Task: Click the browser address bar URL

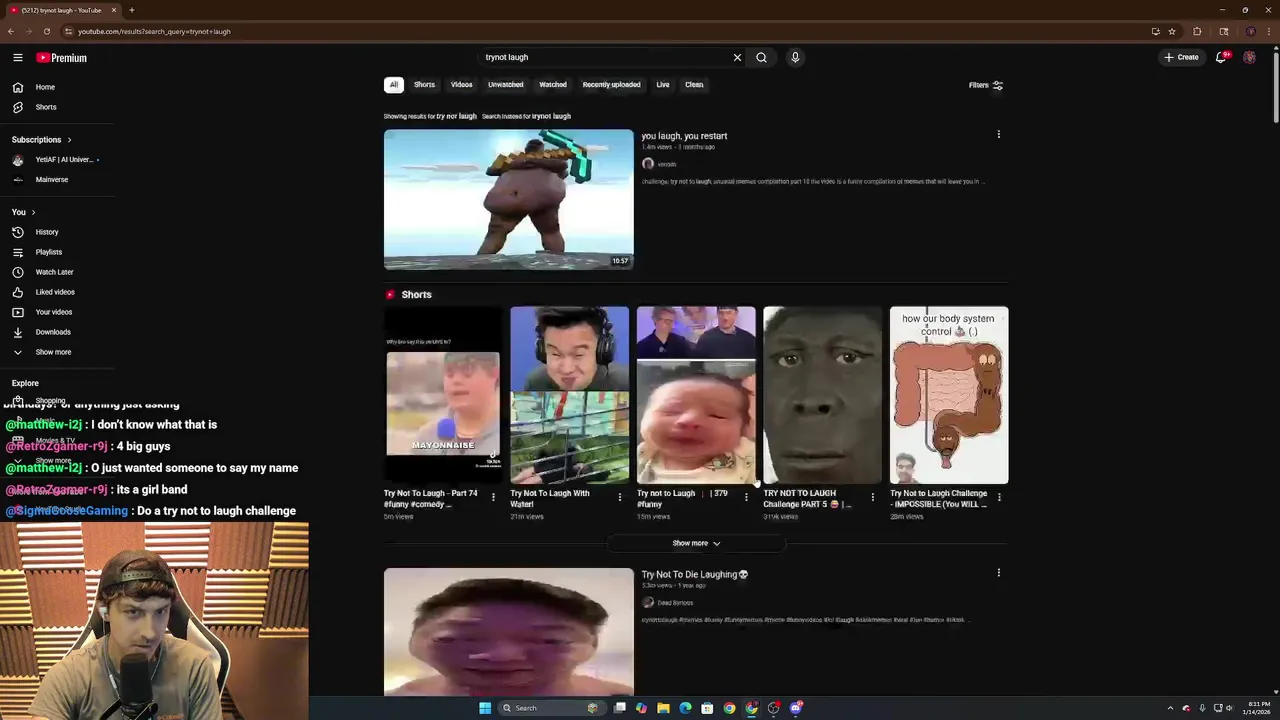Action: pos(154,31)
